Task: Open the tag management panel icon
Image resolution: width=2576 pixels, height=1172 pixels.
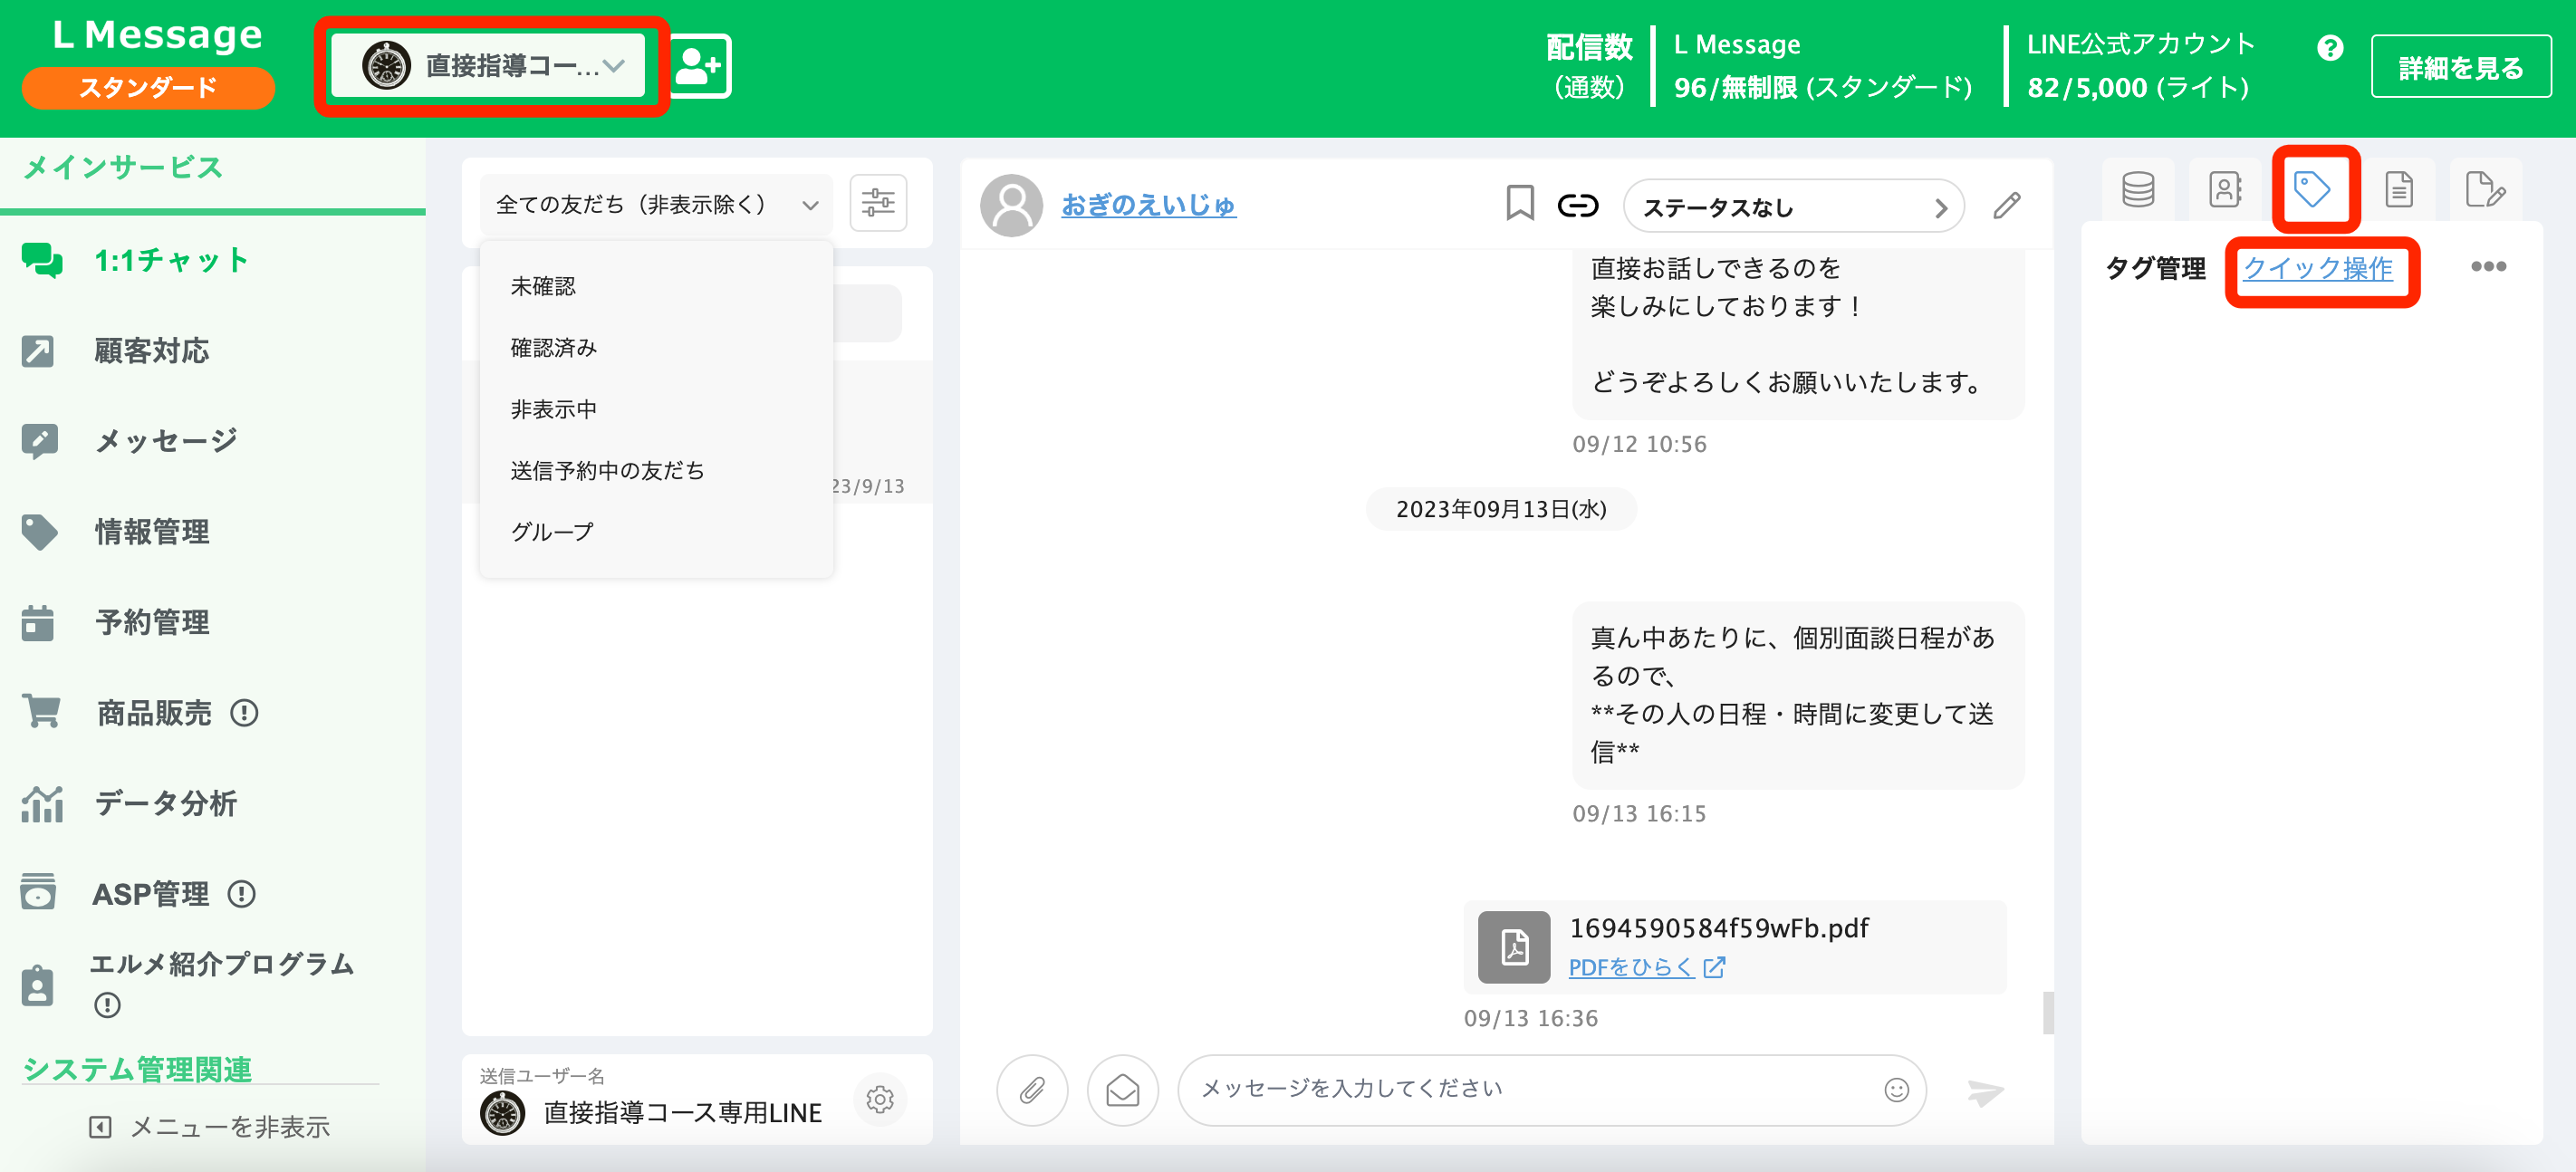Action: (x=2315, y=188)
